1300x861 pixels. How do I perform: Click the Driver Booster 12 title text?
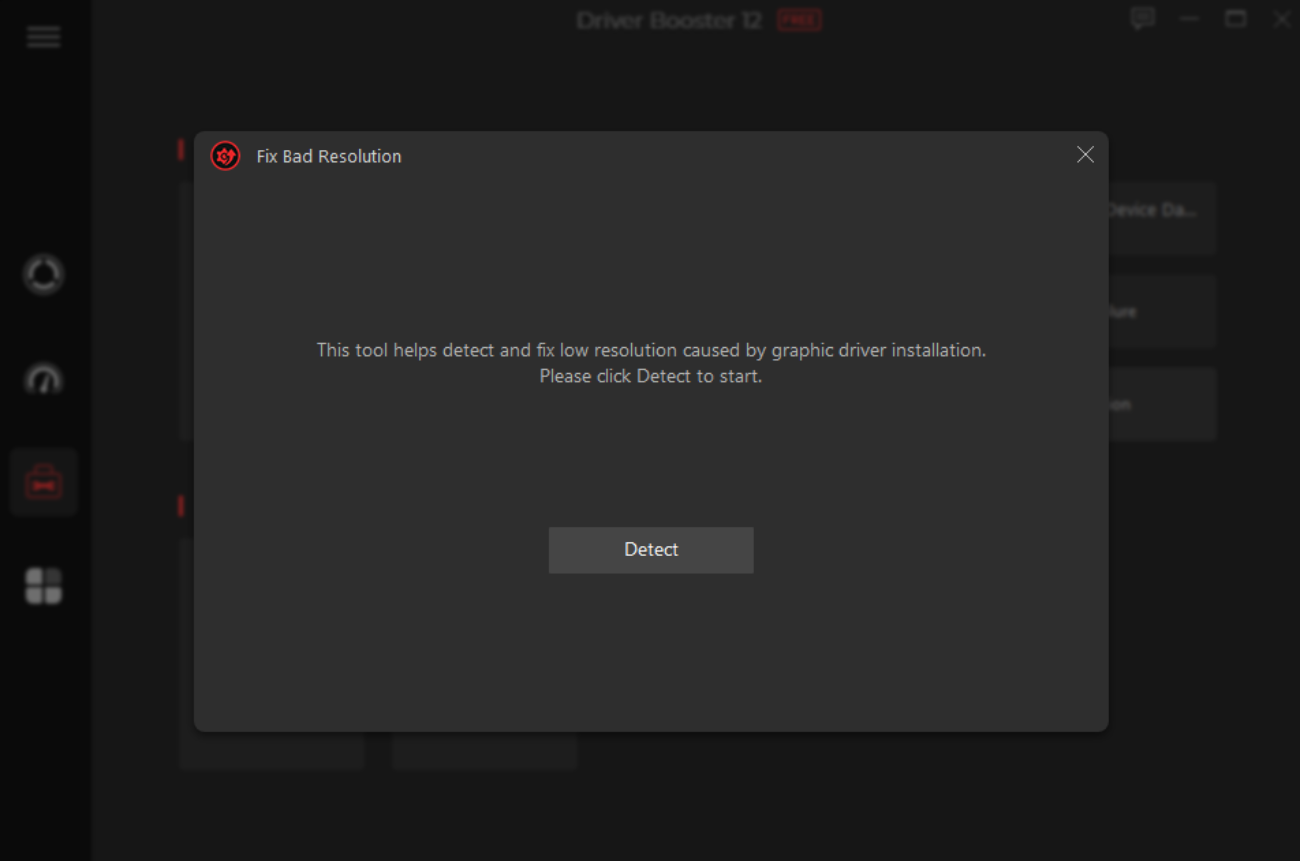[668, 20]
